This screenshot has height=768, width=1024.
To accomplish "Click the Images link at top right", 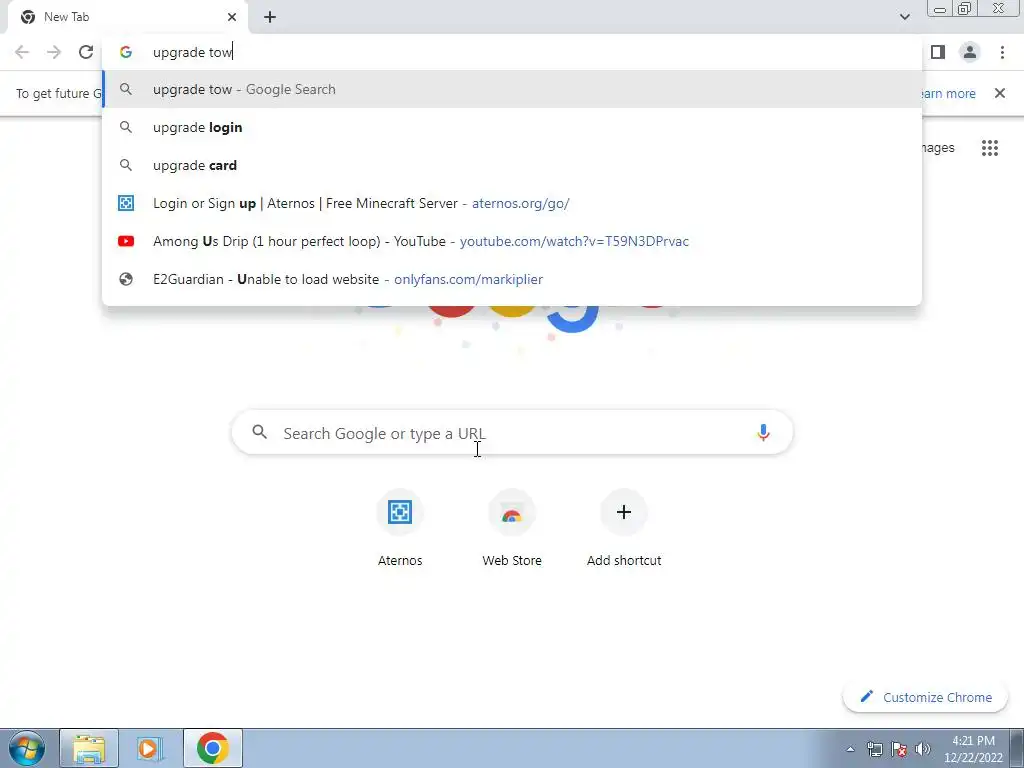I will (x=938, y=148).
